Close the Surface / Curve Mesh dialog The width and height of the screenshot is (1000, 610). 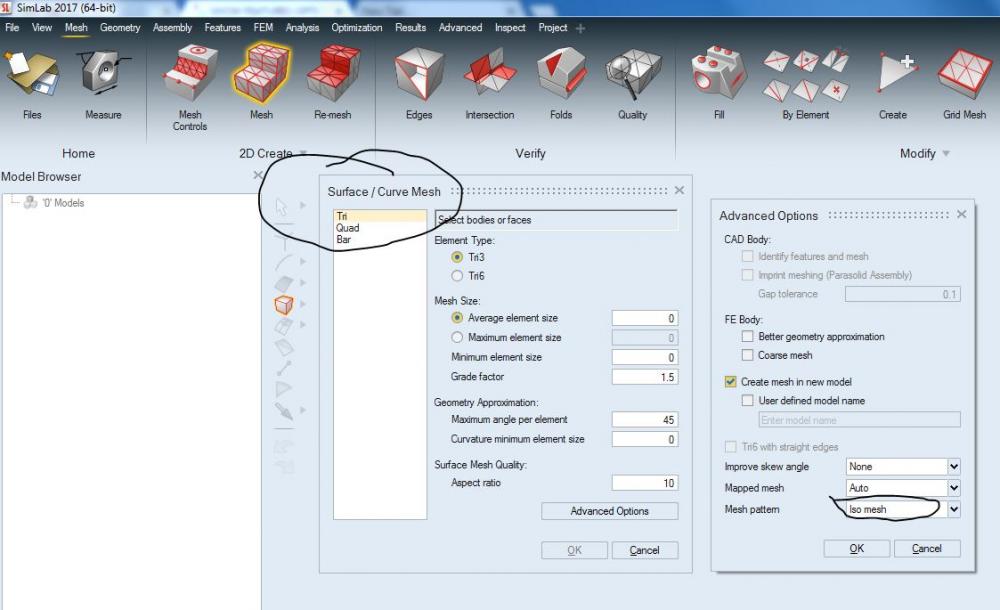point(679,190)
